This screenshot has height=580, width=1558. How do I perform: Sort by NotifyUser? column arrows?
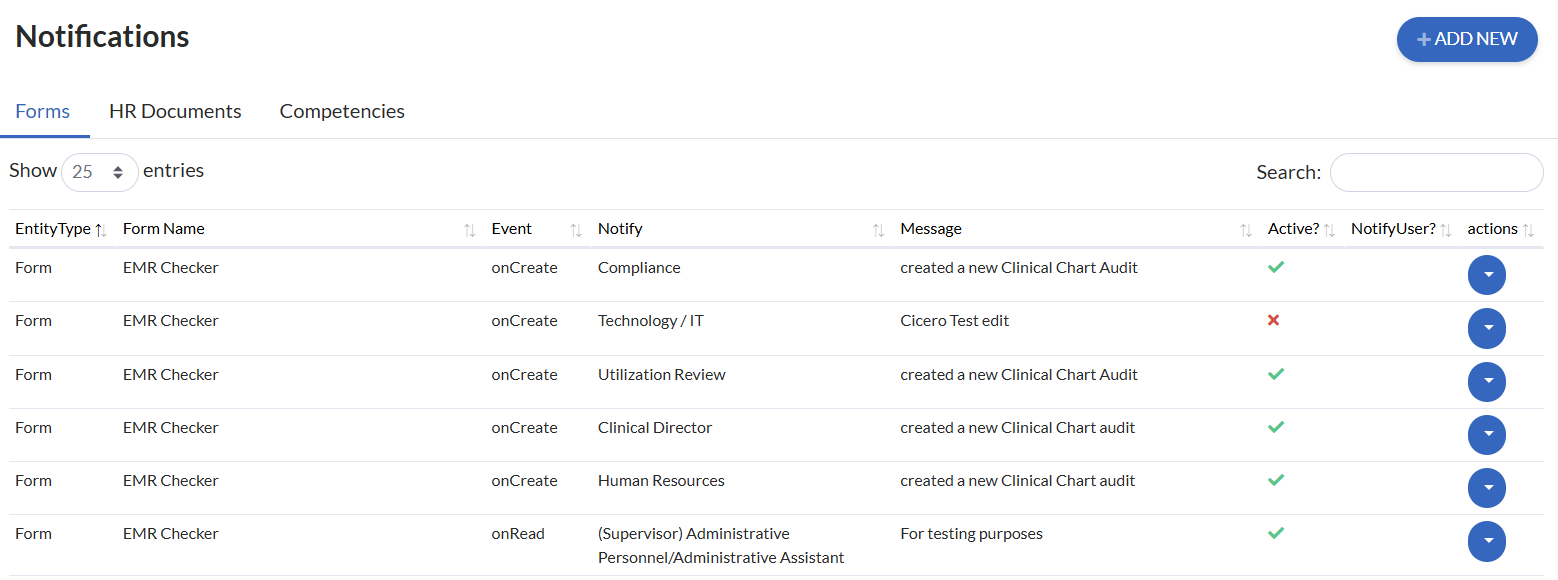(1445, 230)
